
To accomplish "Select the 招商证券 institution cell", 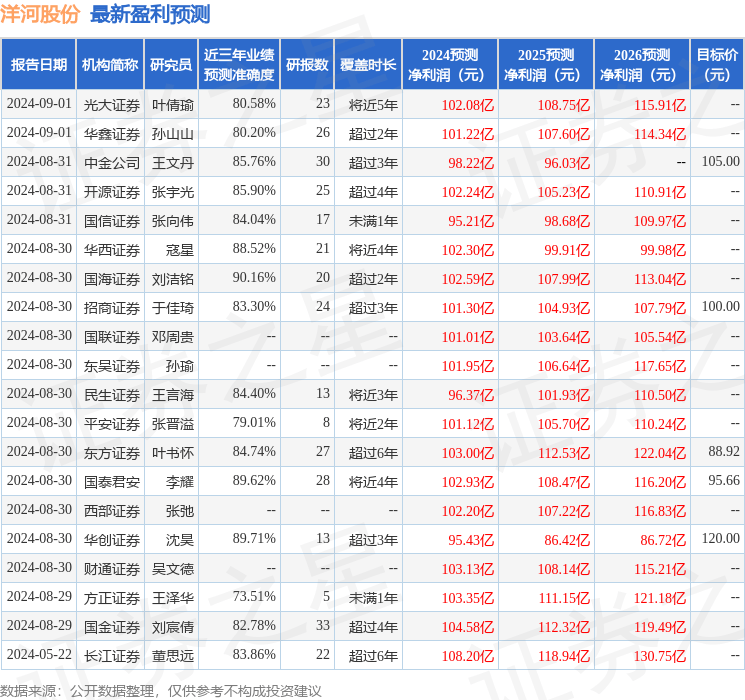I will click(x=112, y=308).
